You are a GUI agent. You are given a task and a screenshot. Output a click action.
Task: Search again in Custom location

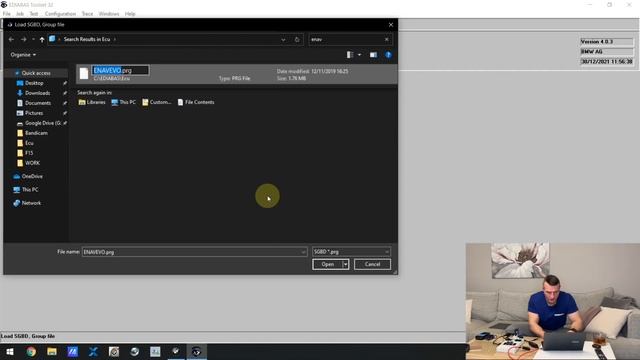pyautogui.click(x=156, y=102)
